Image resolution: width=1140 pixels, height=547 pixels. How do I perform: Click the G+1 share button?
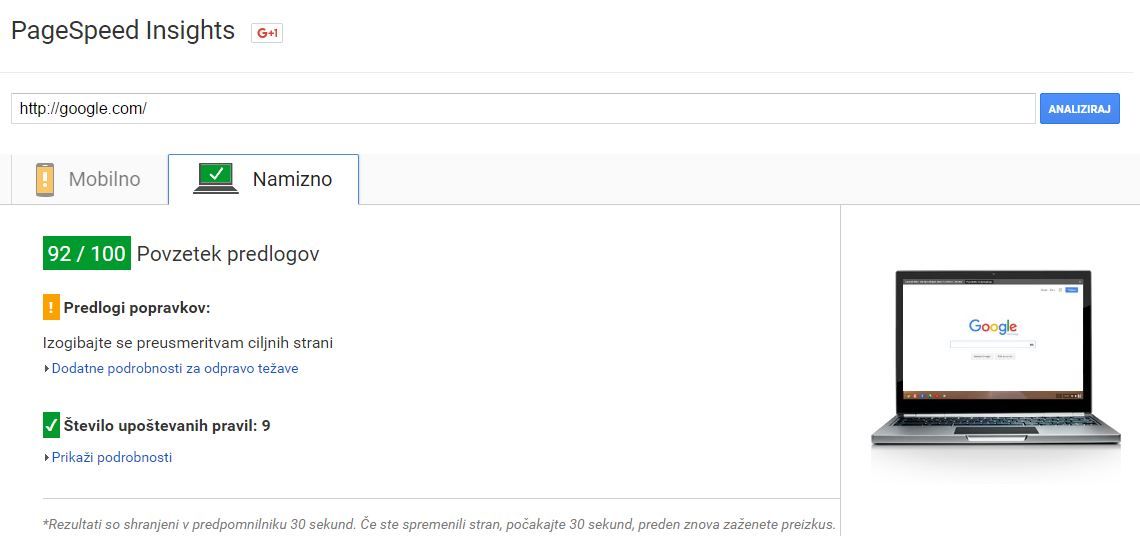click(267, 33)
